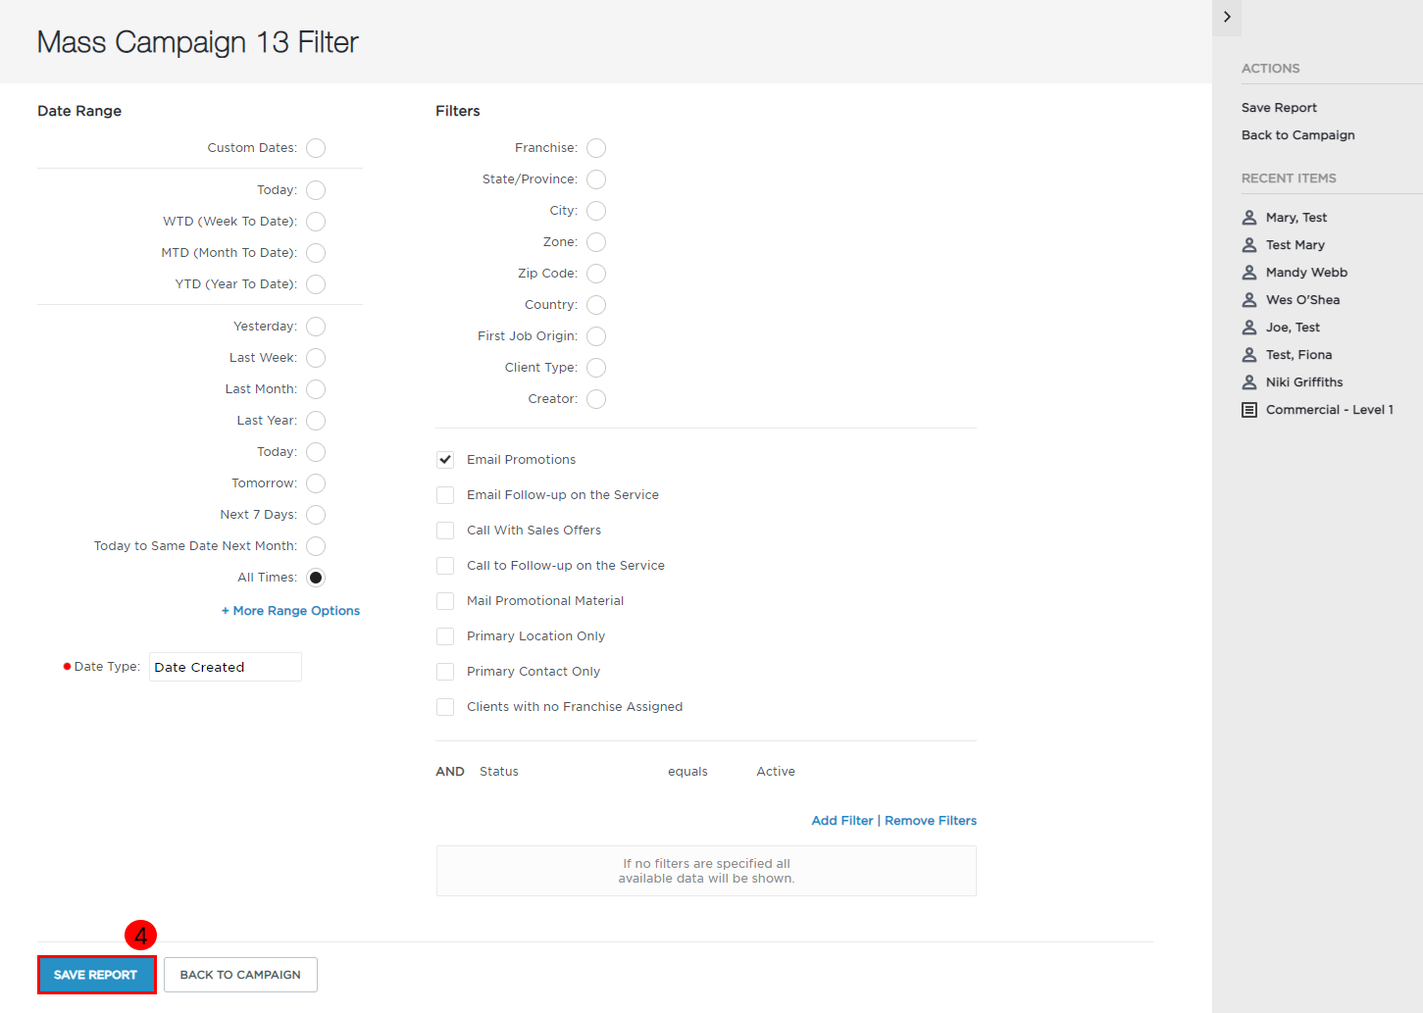
Task: Click the SAVE REPORT button
Action: 96,975
